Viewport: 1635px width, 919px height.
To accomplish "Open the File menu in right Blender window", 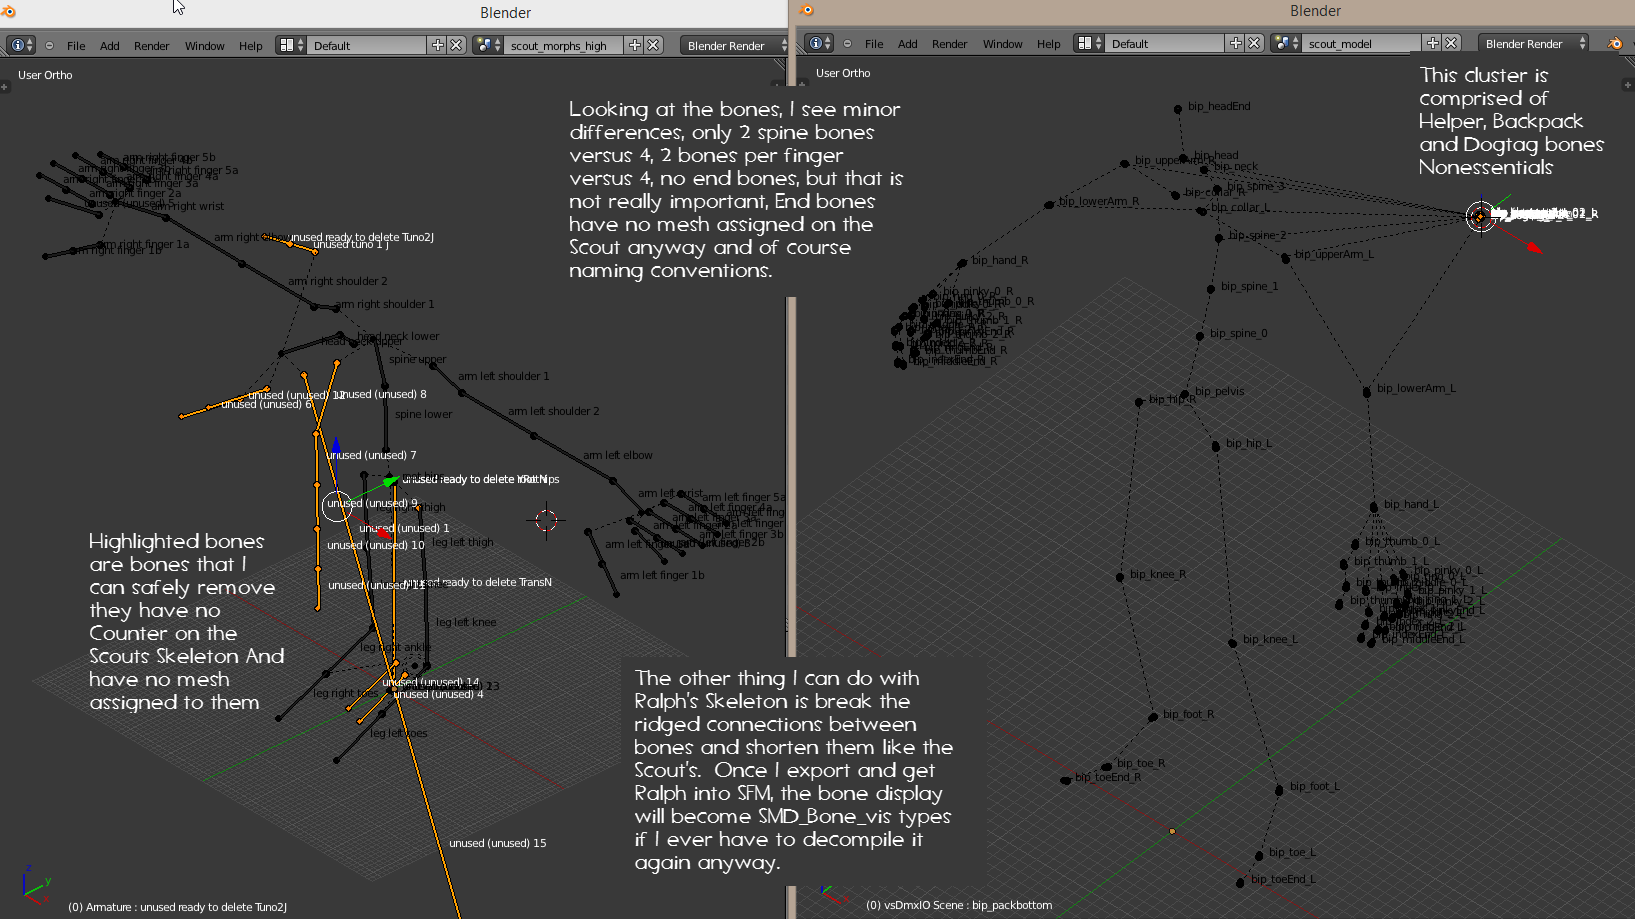I will point(874,44).
